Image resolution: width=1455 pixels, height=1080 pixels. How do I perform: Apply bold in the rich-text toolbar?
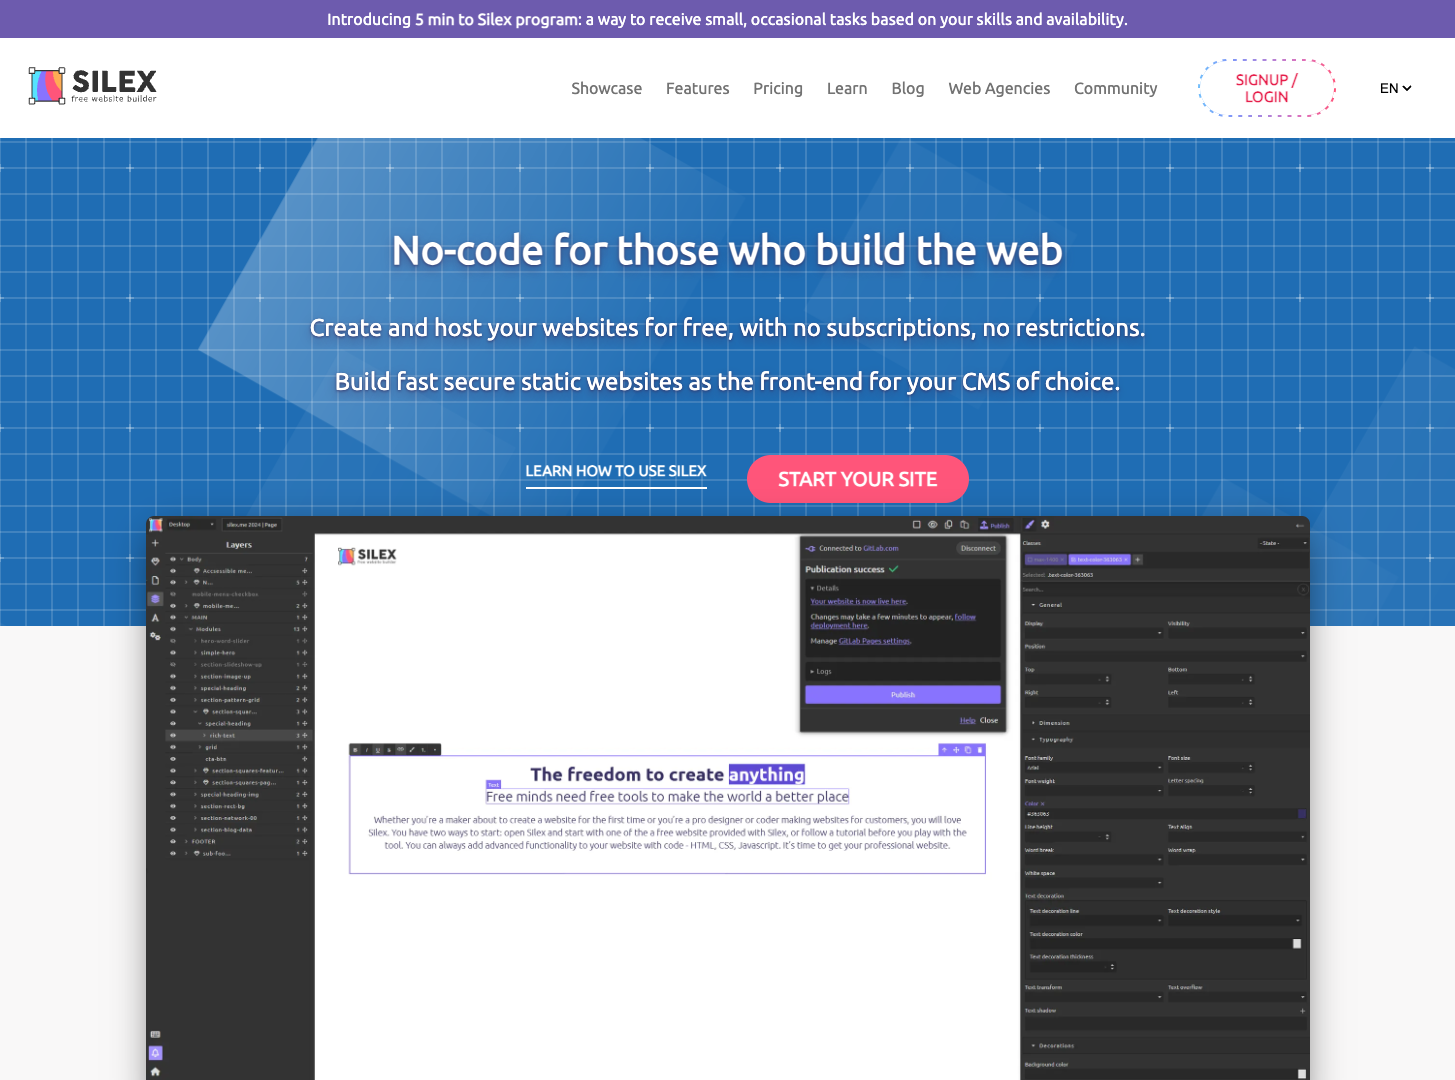pyautogui.click(x=356, y=748)
